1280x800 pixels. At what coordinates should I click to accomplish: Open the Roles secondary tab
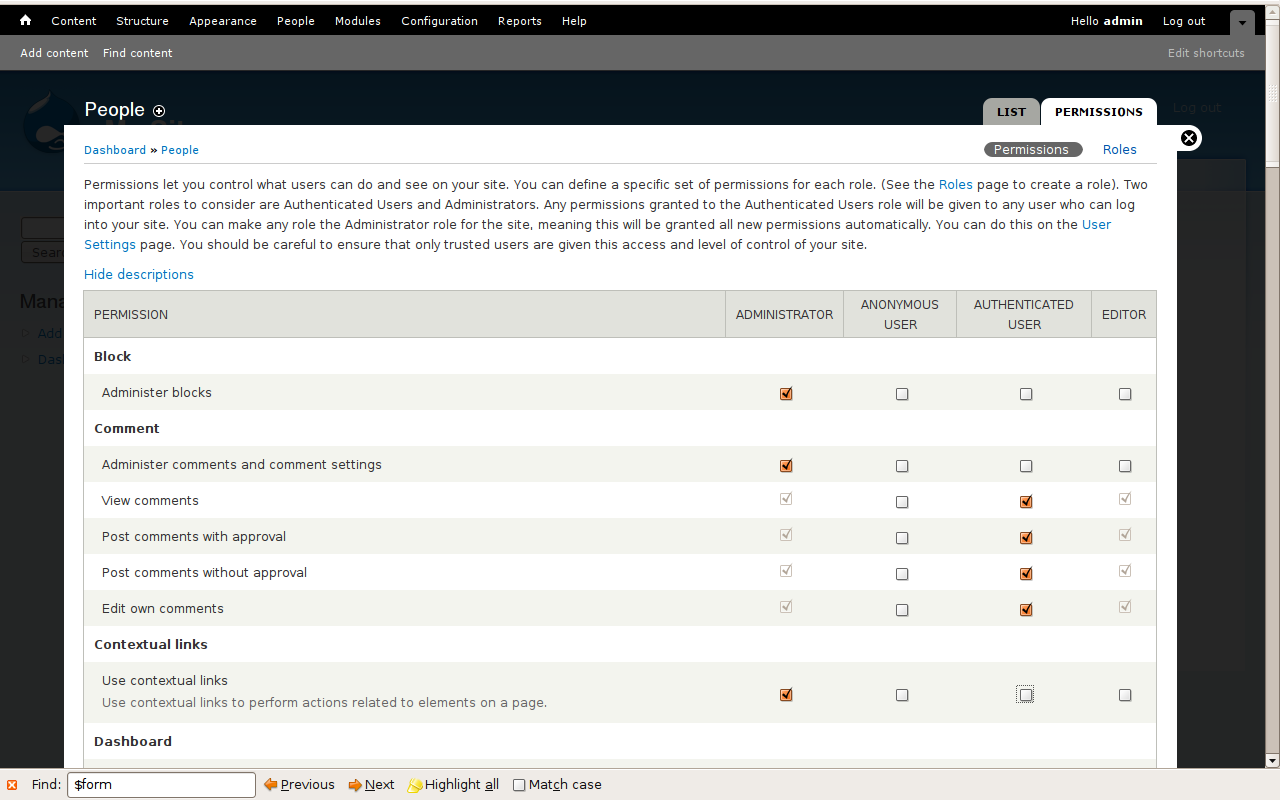click(1120, 150)
